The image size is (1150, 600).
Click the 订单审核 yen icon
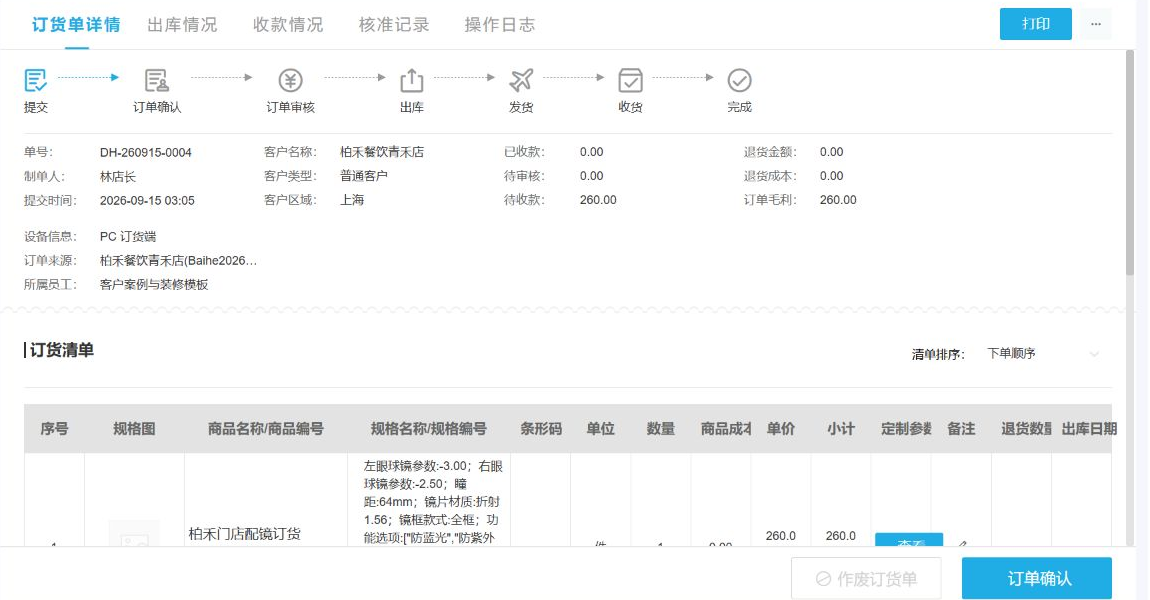click(x=290, y=80)
